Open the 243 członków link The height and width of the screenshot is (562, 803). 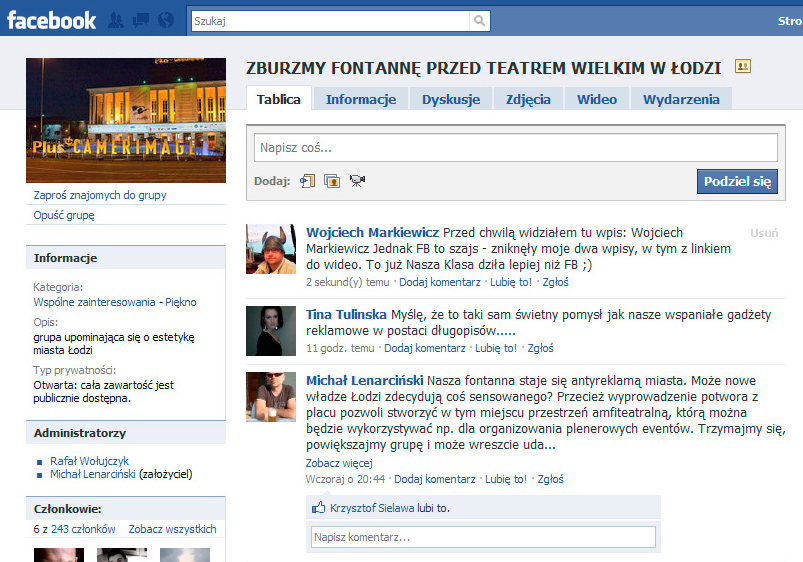pyautogui.click(x=83, y=529)
